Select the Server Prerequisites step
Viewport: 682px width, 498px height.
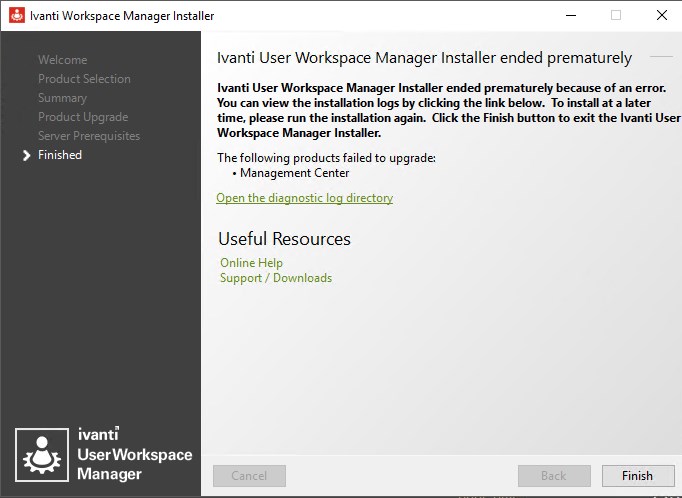click(x=89, y=136)
